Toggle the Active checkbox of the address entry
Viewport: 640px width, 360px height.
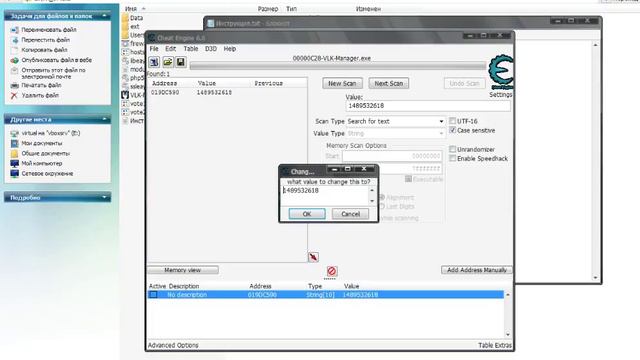153,294
